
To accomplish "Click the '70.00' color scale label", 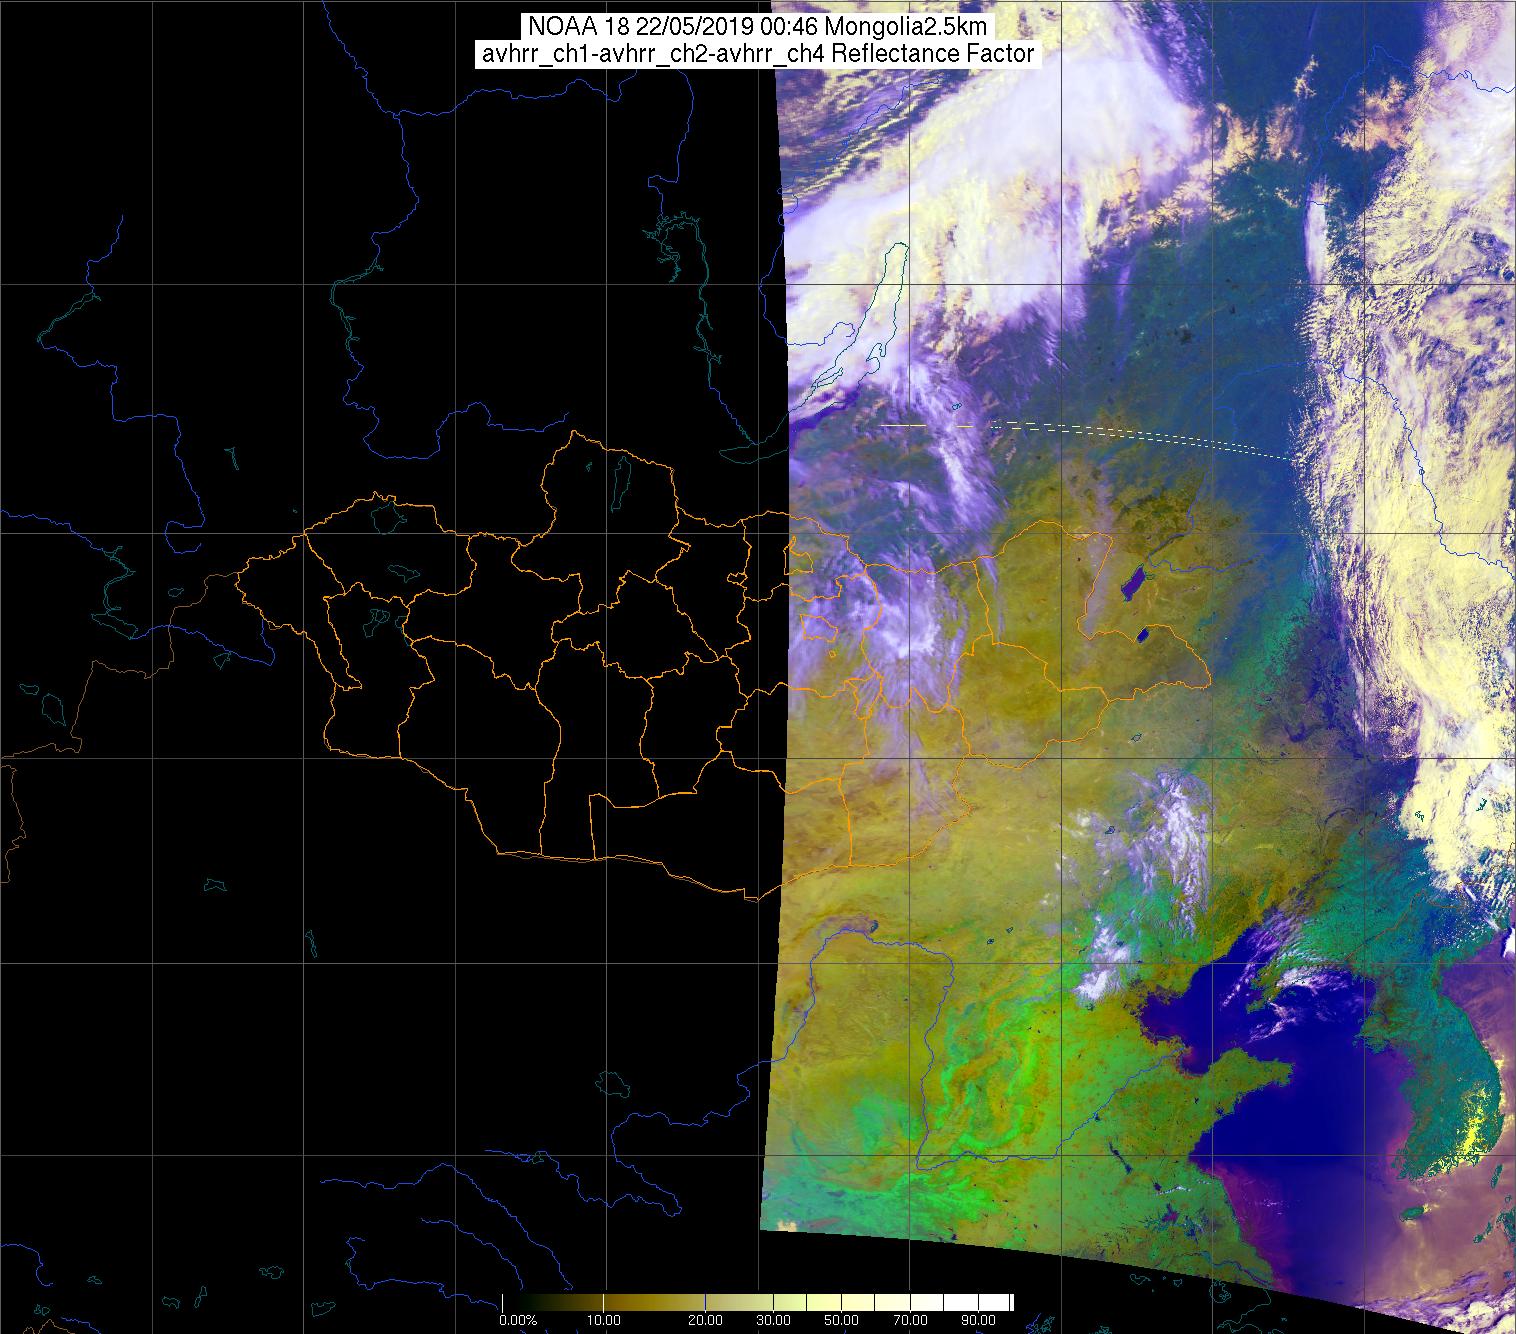I will (909, 1320).
